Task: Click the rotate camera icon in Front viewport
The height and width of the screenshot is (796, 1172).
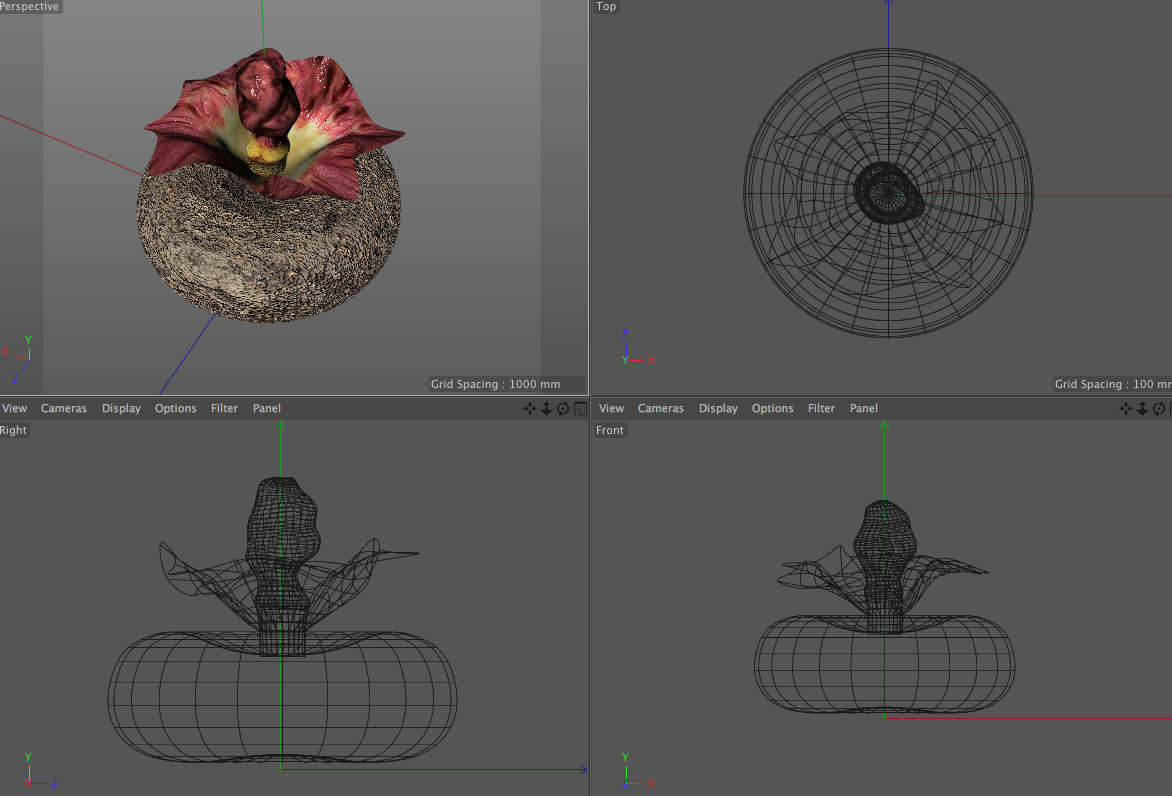Action: (1159, 408)
